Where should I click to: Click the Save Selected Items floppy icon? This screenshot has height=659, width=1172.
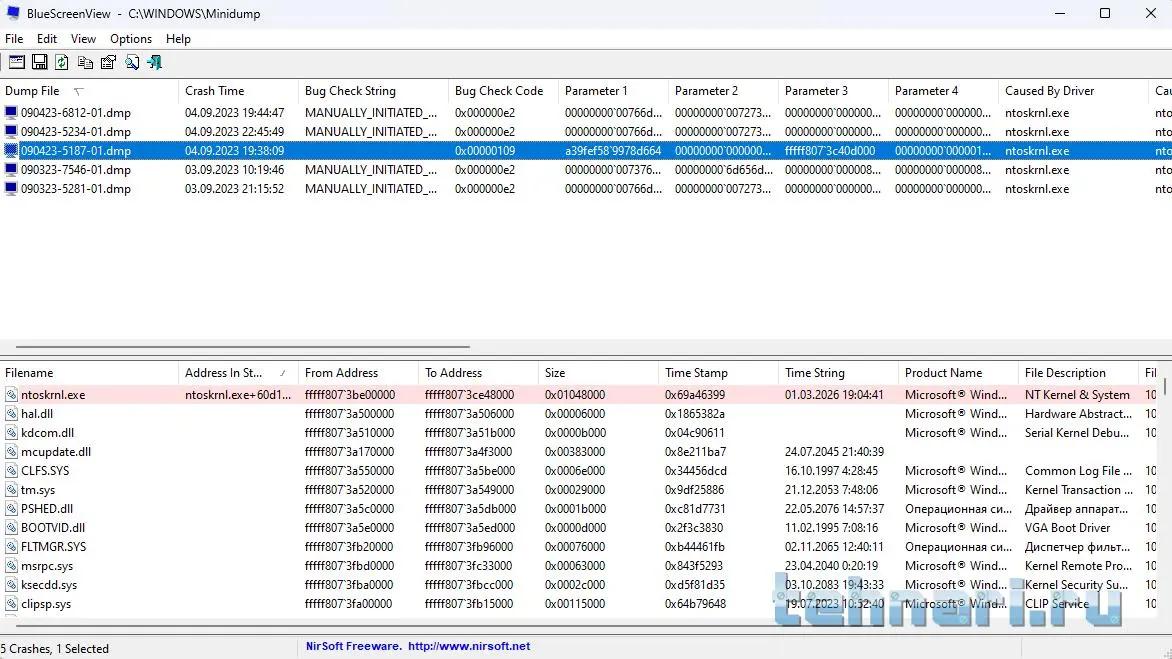pyautogui.click(x=40, y=62)
